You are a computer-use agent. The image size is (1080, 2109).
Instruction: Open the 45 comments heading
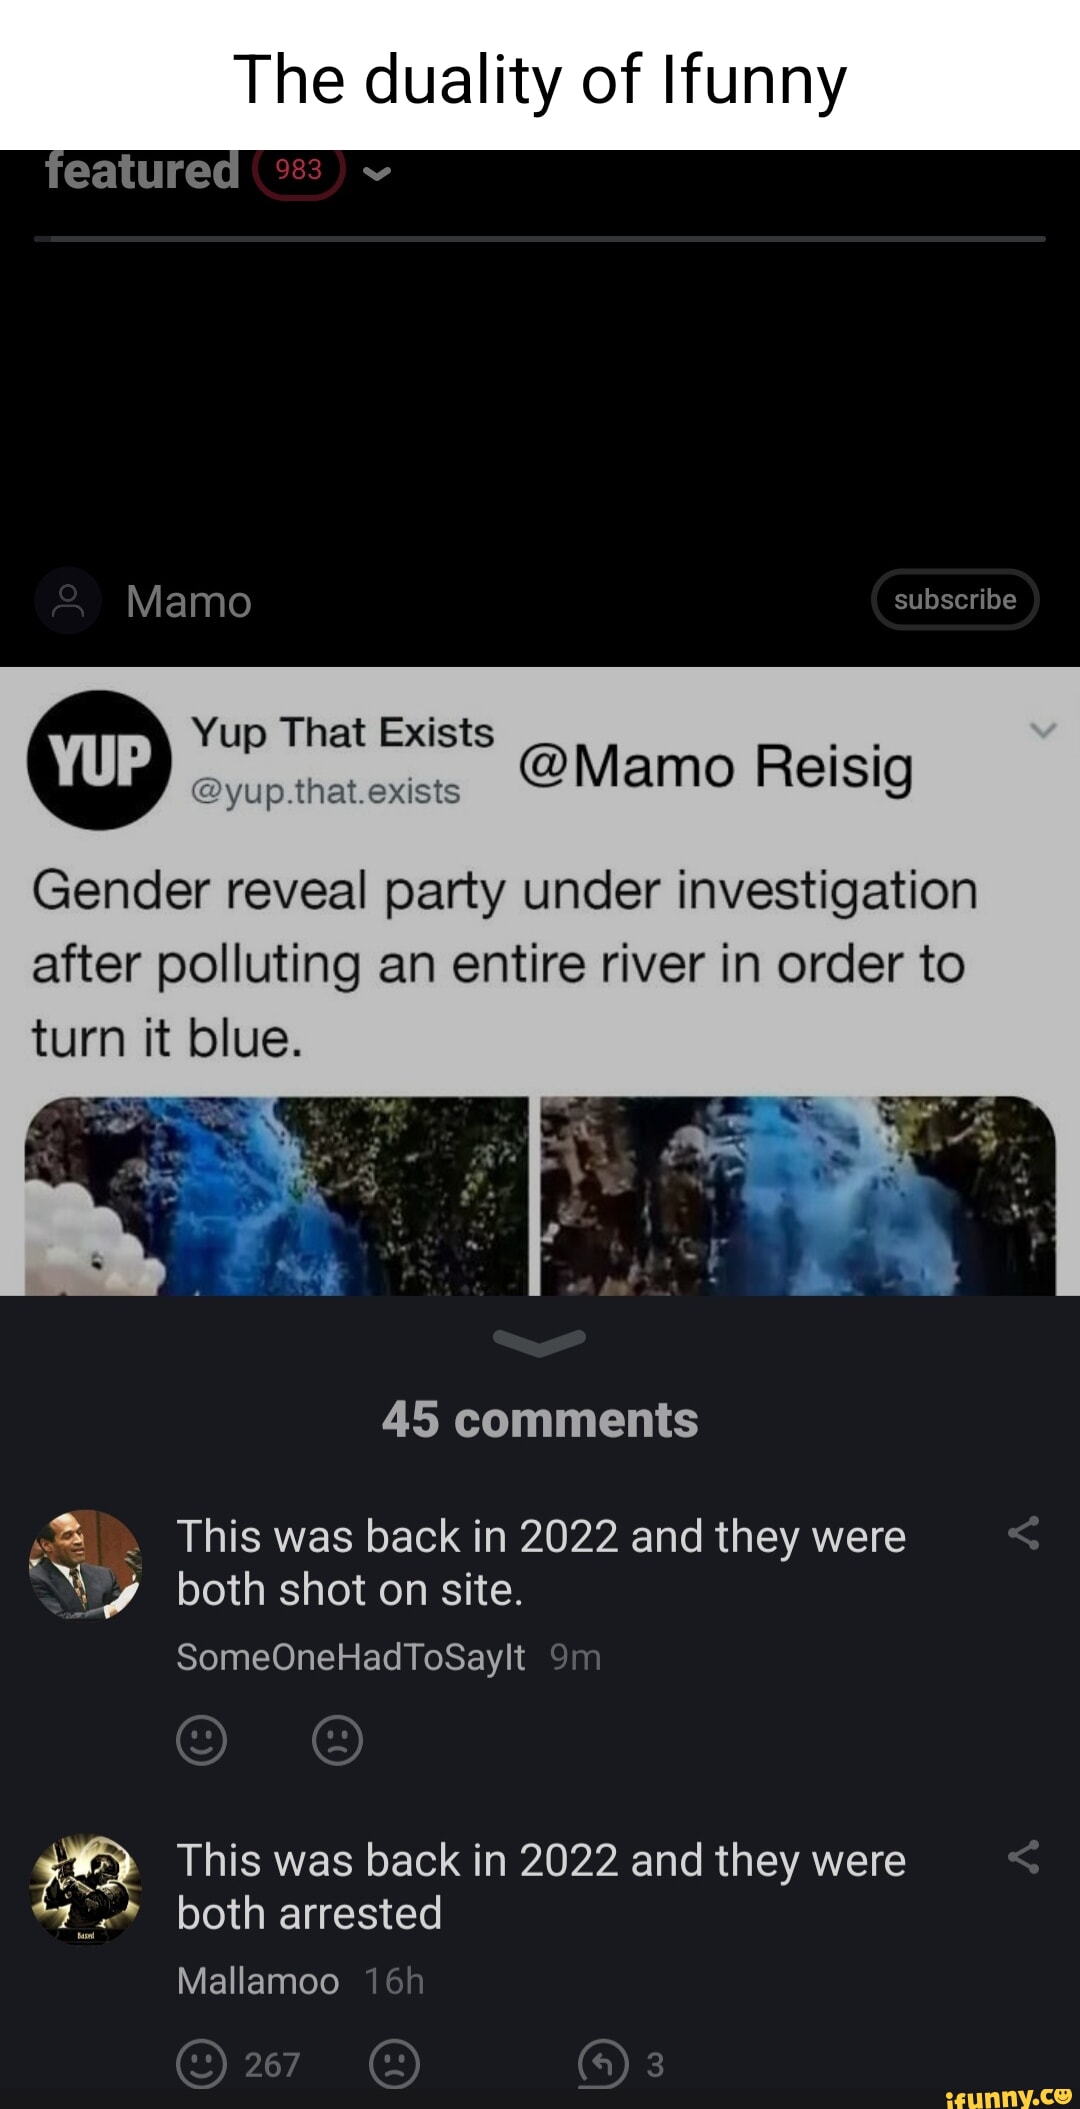540,1419
